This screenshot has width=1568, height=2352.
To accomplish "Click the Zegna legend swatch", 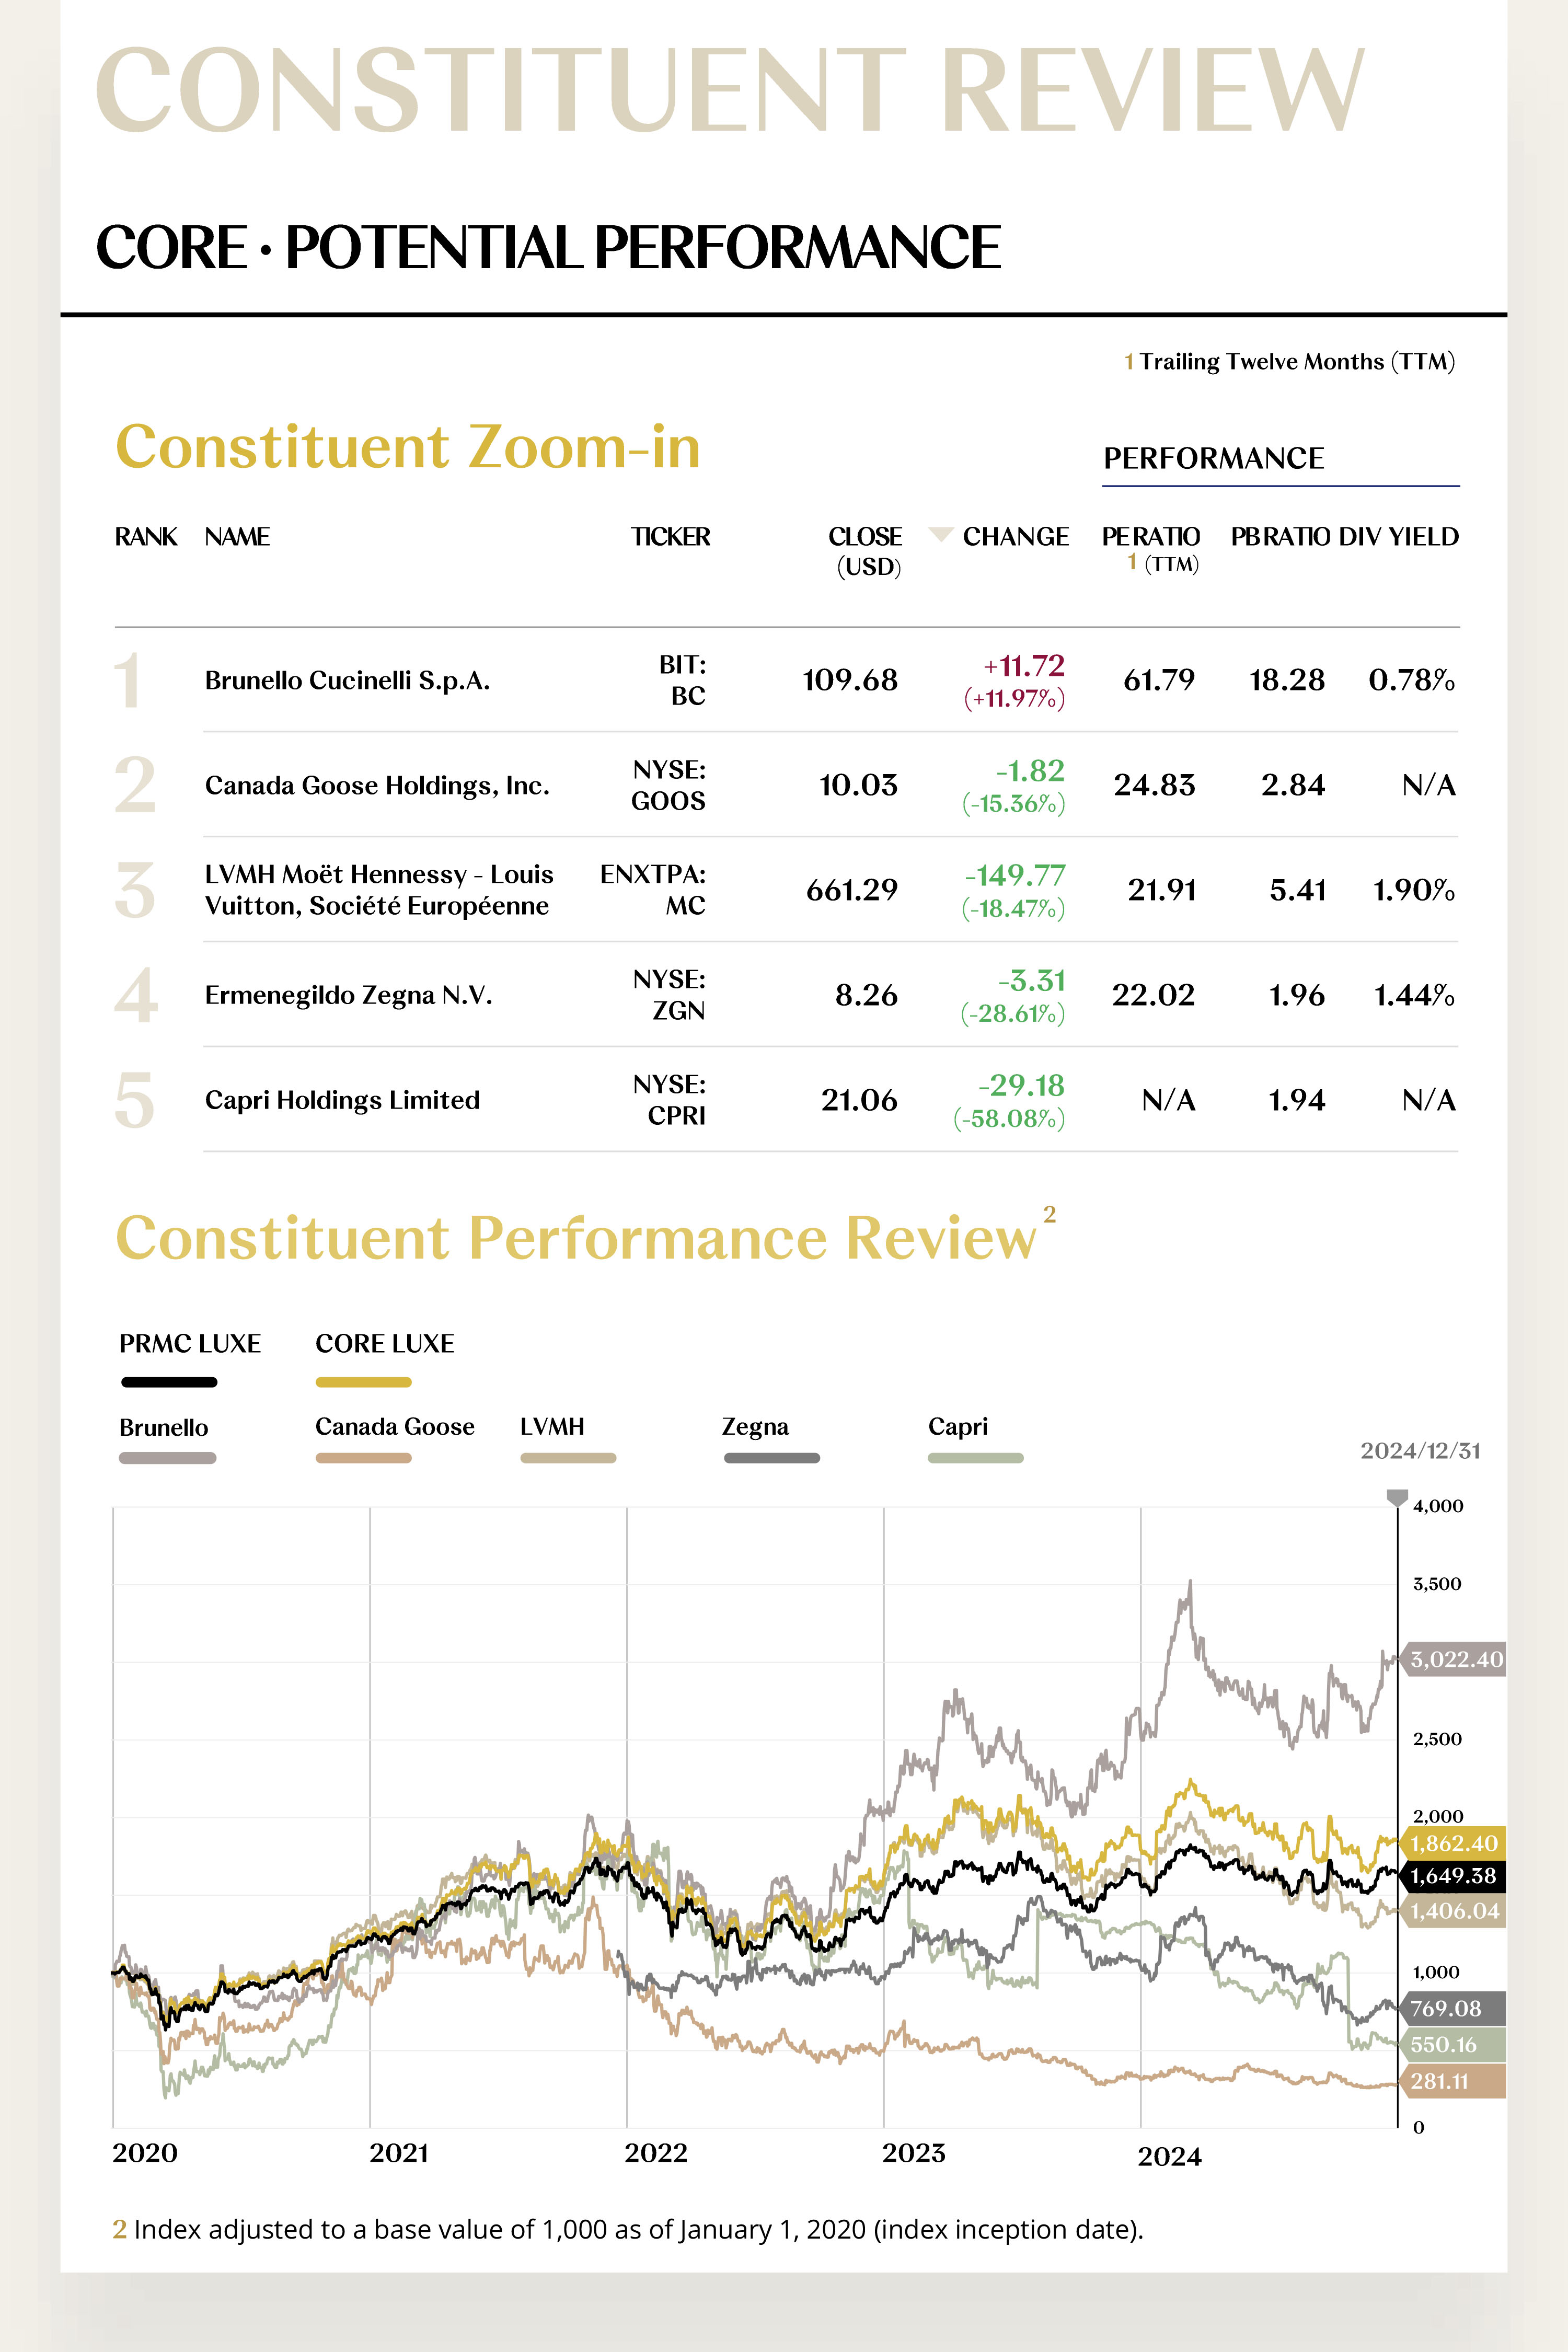I will click(771, 1458).
